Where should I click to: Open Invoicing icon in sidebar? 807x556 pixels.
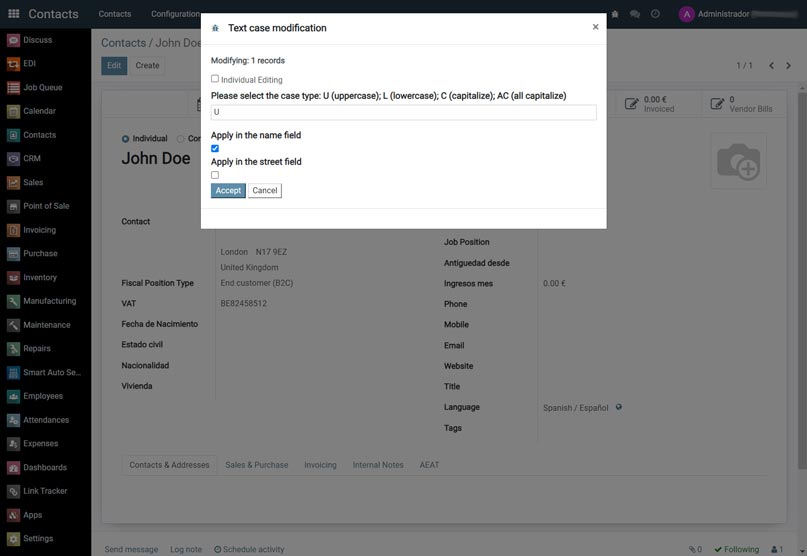(13, 230)
